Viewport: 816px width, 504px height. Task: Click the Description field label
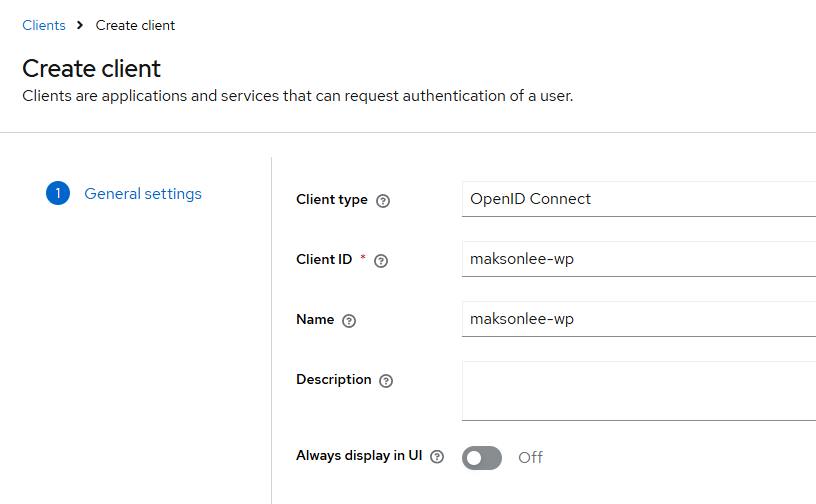334,380
